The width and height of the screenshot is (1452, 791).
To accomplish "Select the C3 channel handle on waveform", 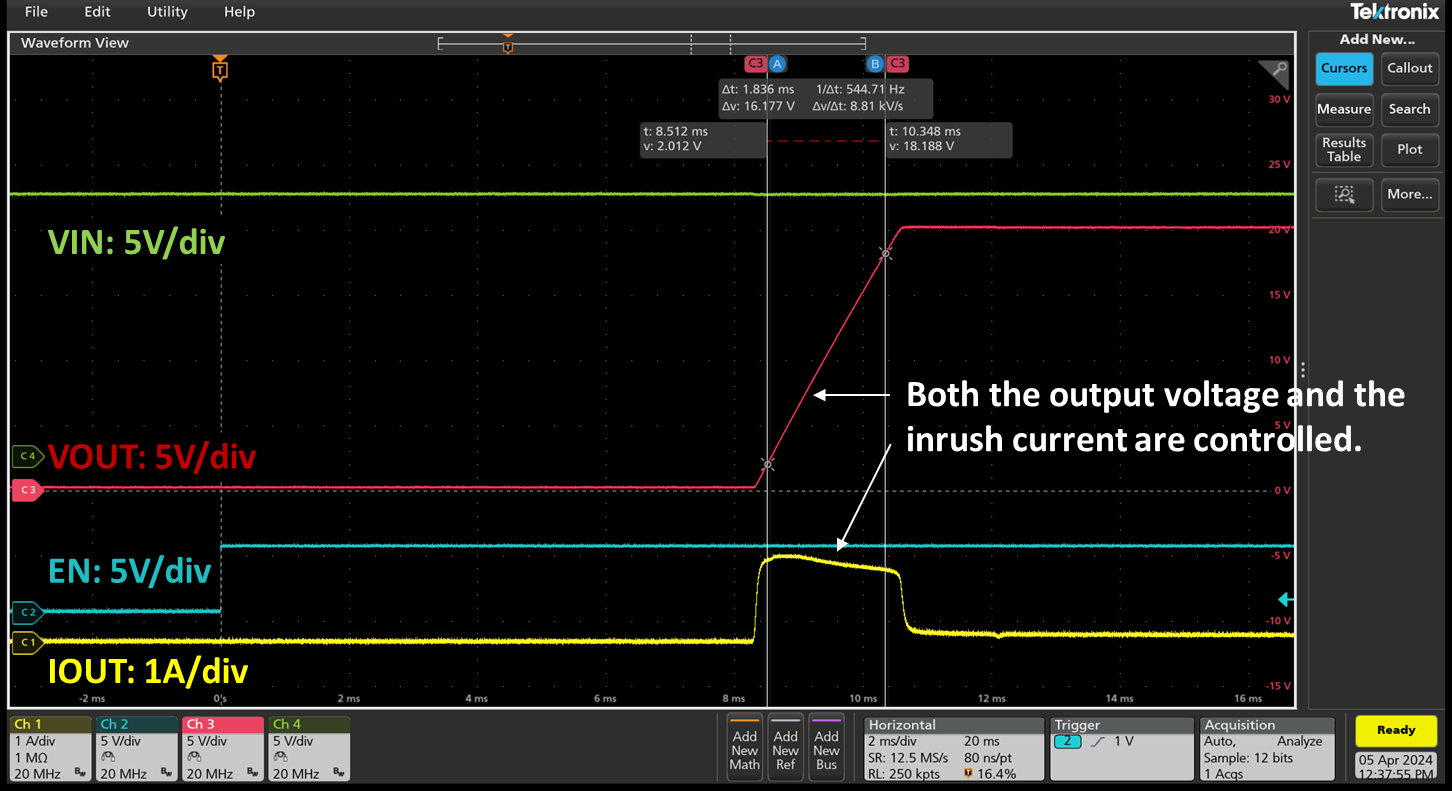I will (x=25, y=490).
